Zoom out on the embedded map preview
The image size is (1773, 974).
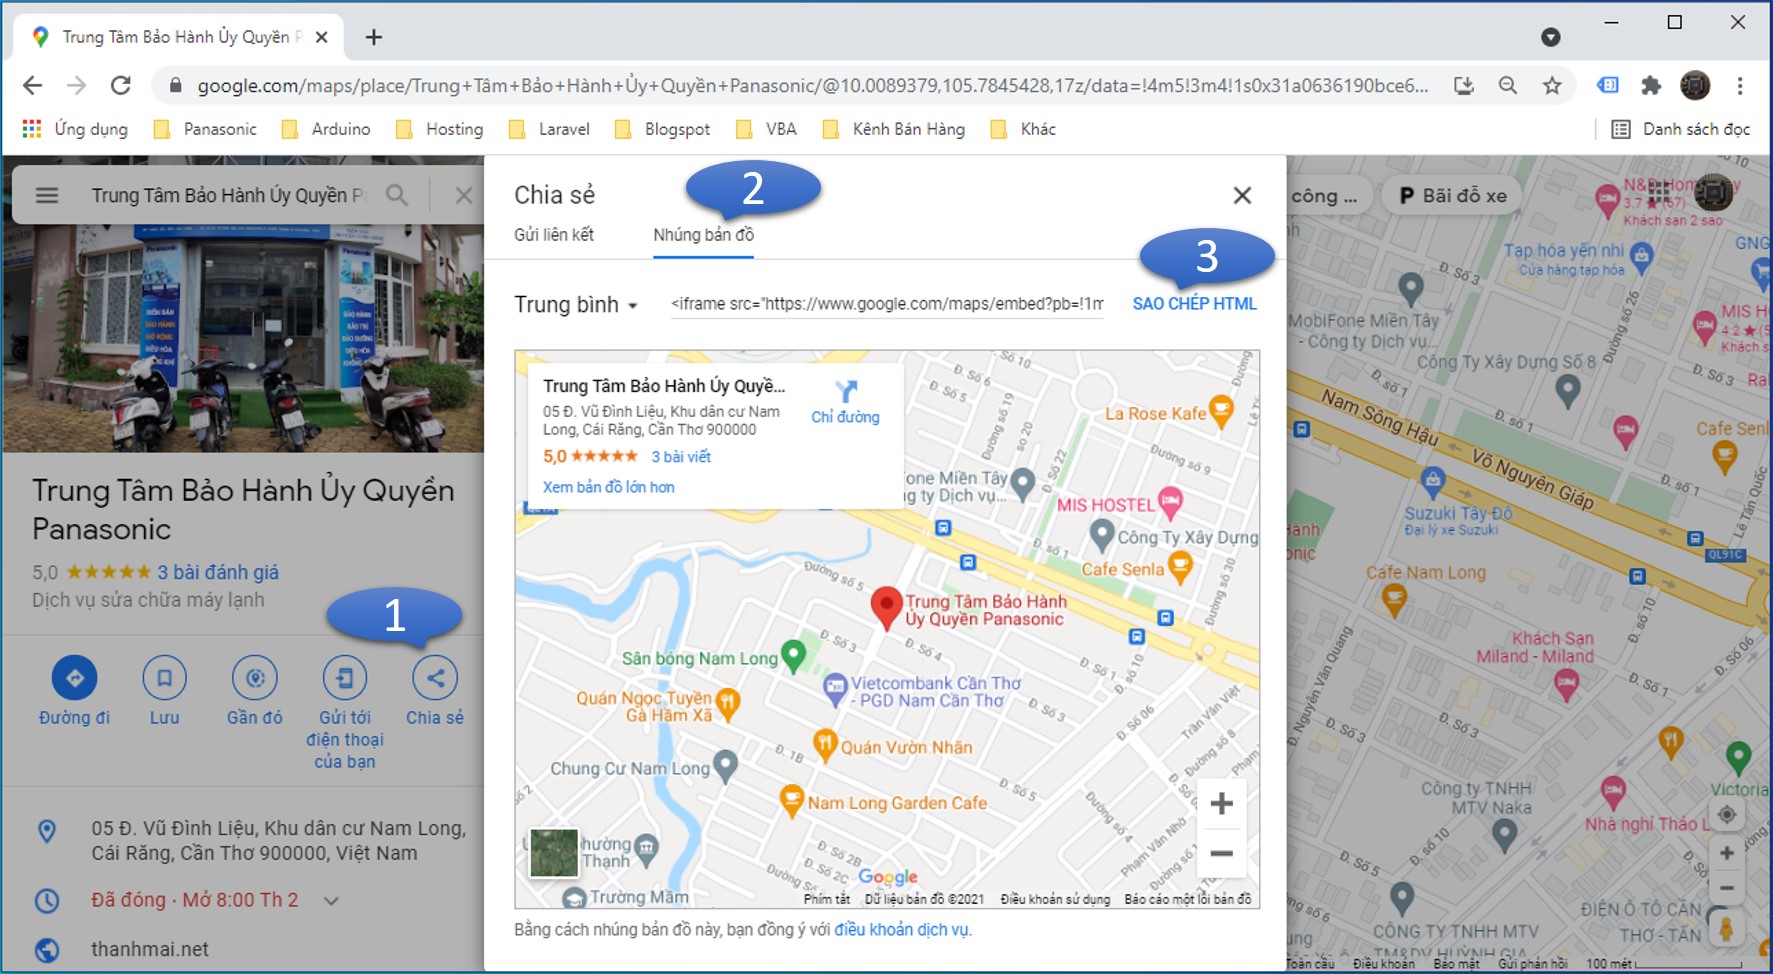point(1221,853)
